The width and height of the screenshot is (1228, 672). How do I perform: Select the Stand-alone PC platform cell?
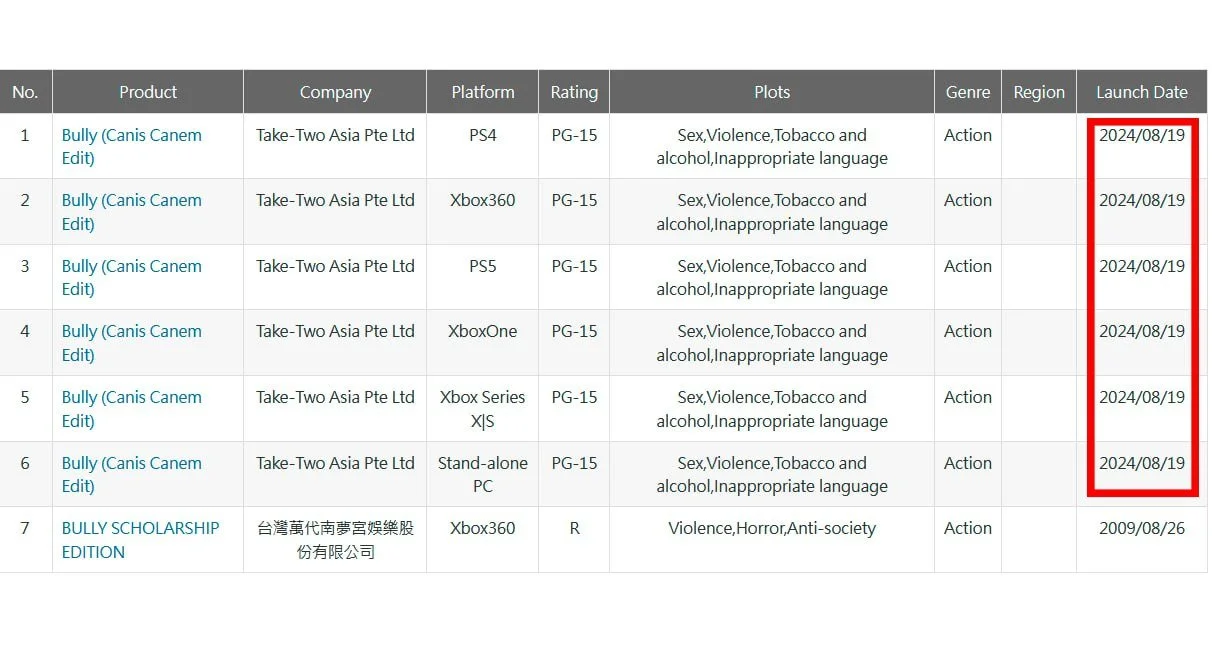tap(483, 474)
